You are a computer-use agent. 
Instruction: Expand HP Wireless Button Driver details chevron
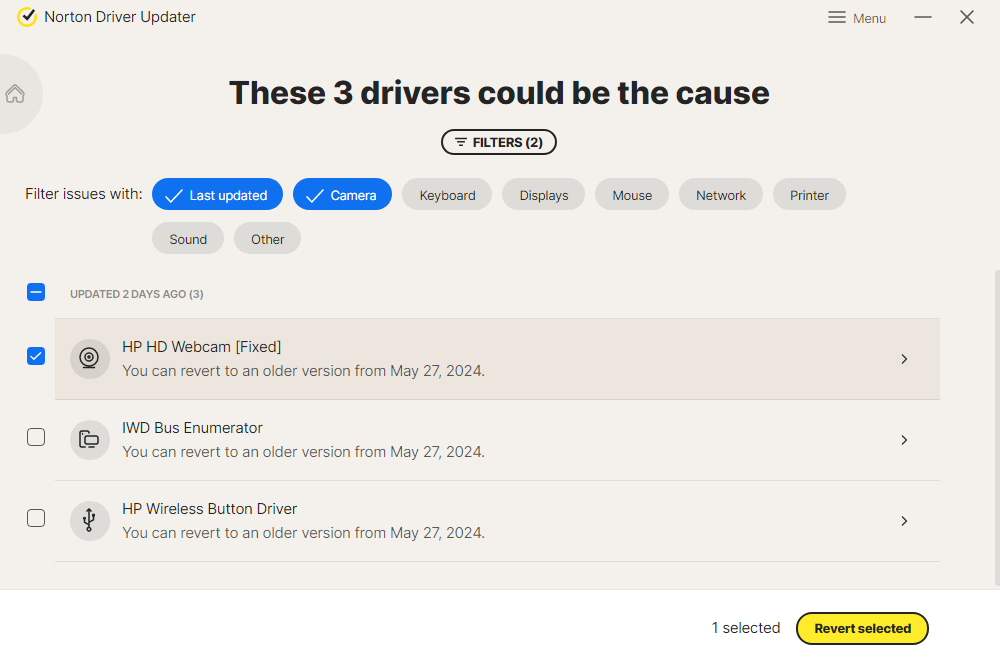point(904,521)
